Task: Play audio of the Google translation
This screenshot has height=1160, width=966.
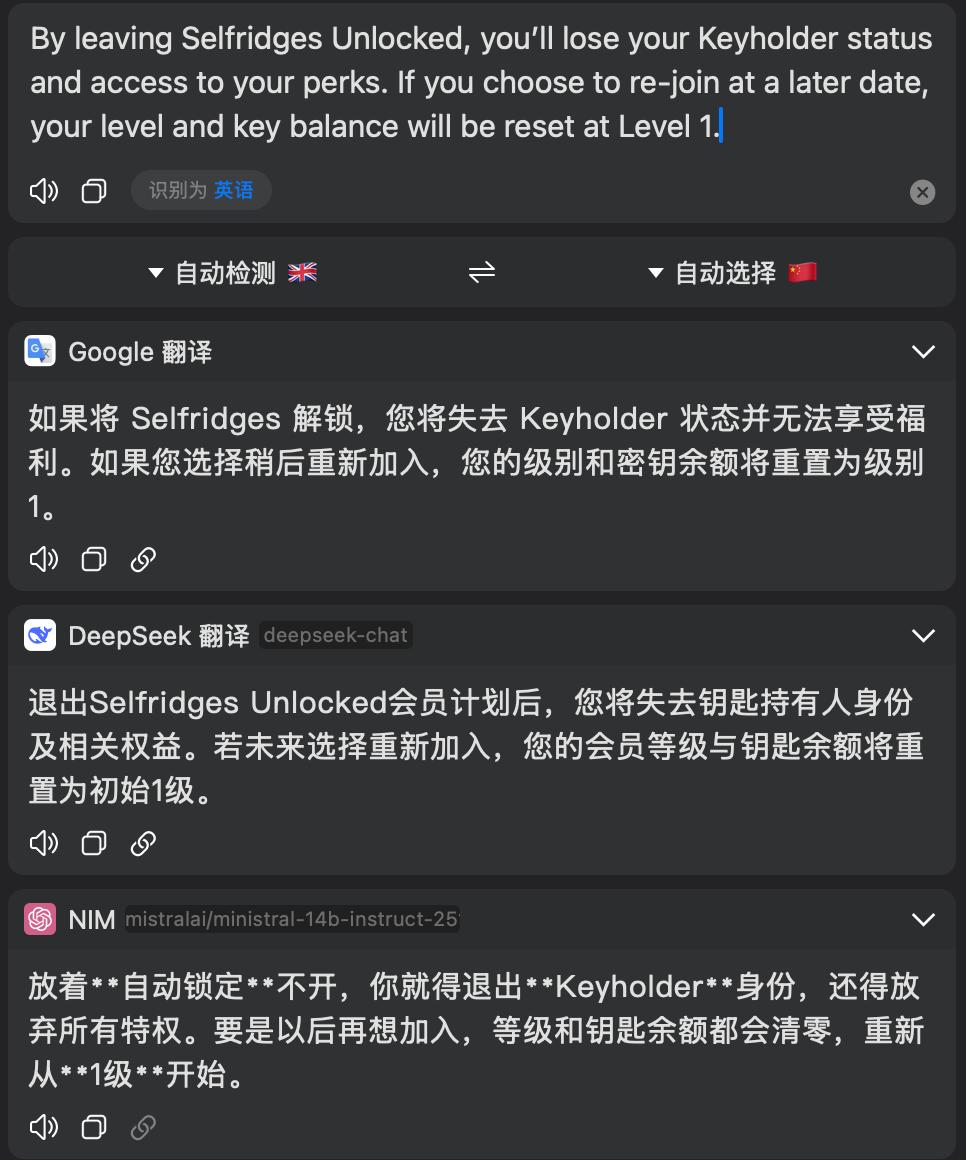Action: point(44,559)
